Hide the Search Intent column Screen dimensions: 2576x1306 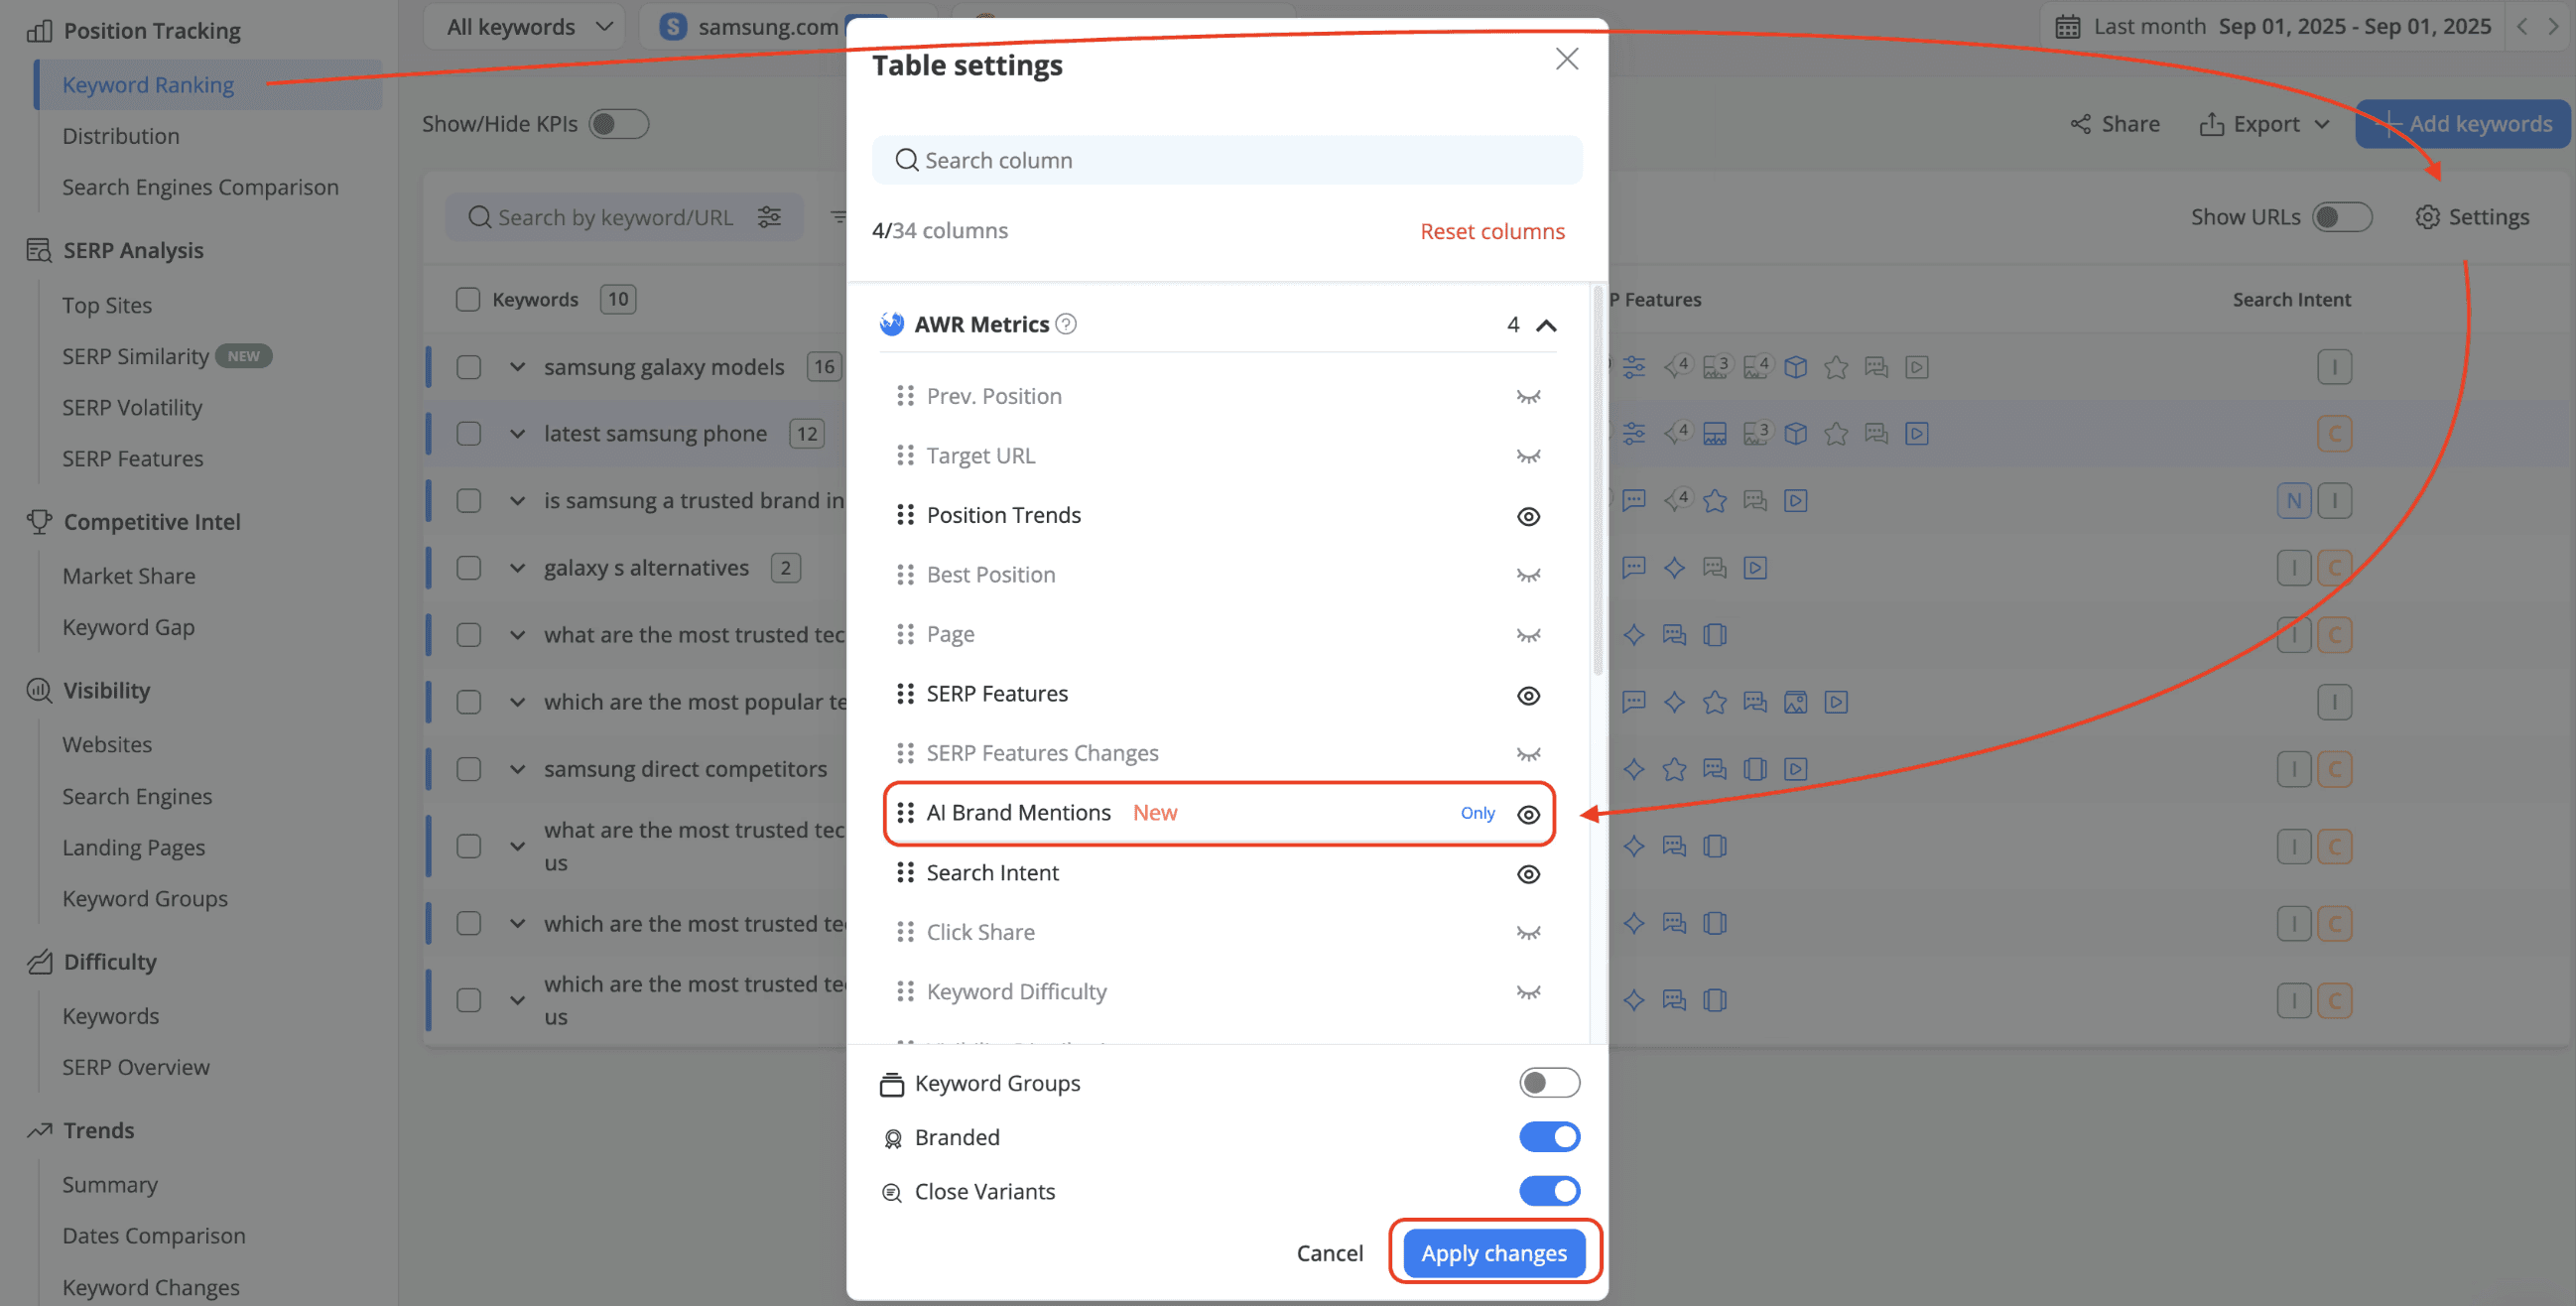1528,874
